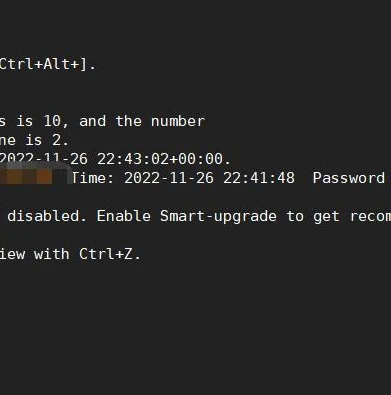The image size is (391, 395).
Task: Click the word "number" in the output
Action: pyautogui.click(x=178, y=121)
